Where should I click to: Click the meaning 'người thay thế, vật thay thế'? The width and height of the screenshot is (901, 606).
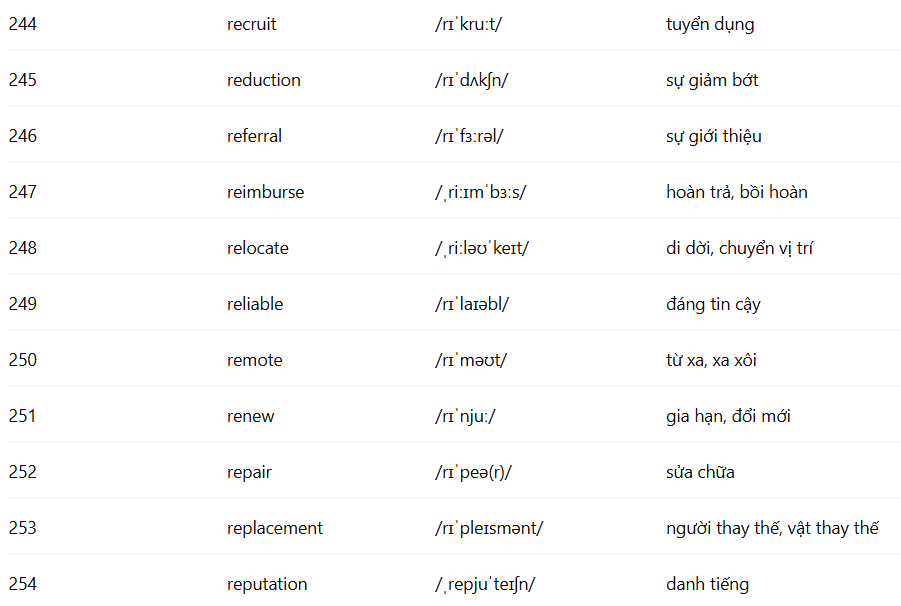coord(772,528)
